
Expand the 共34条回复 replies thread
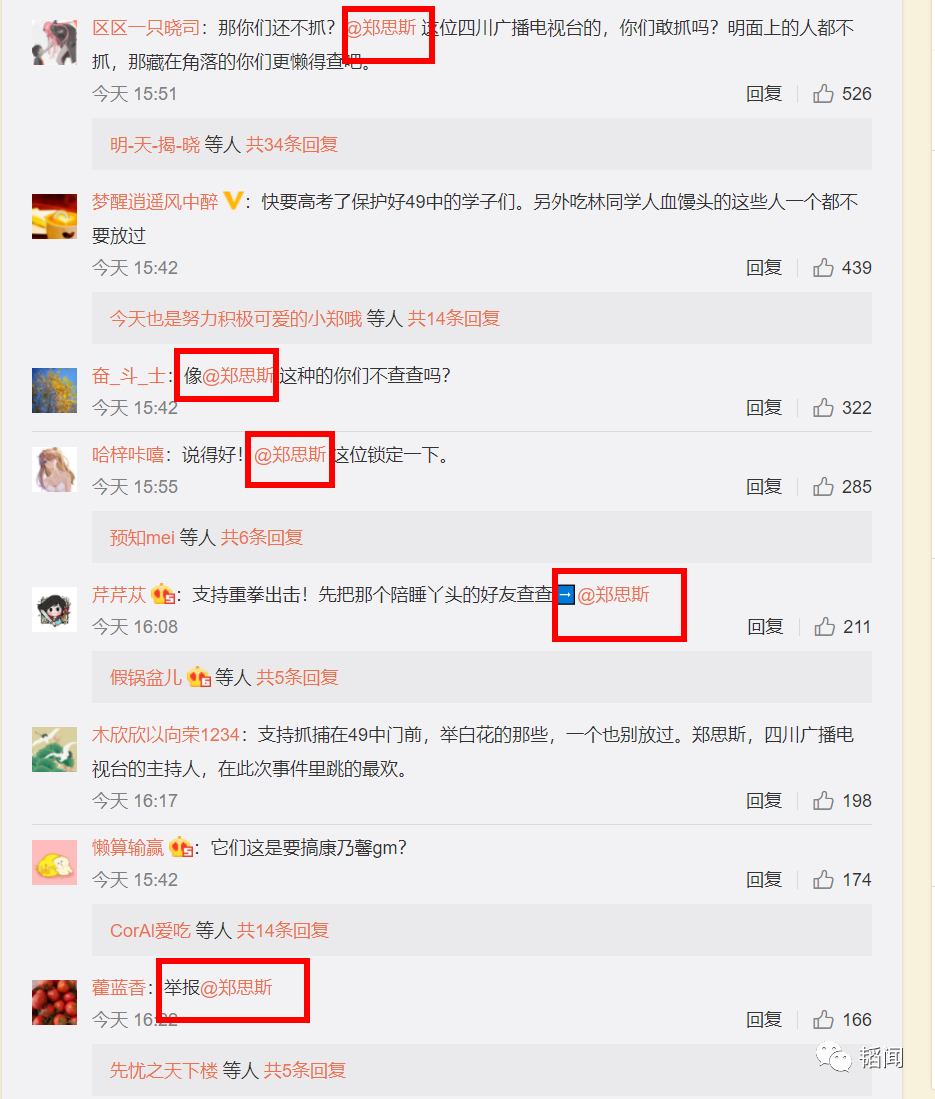coord(292,144)
